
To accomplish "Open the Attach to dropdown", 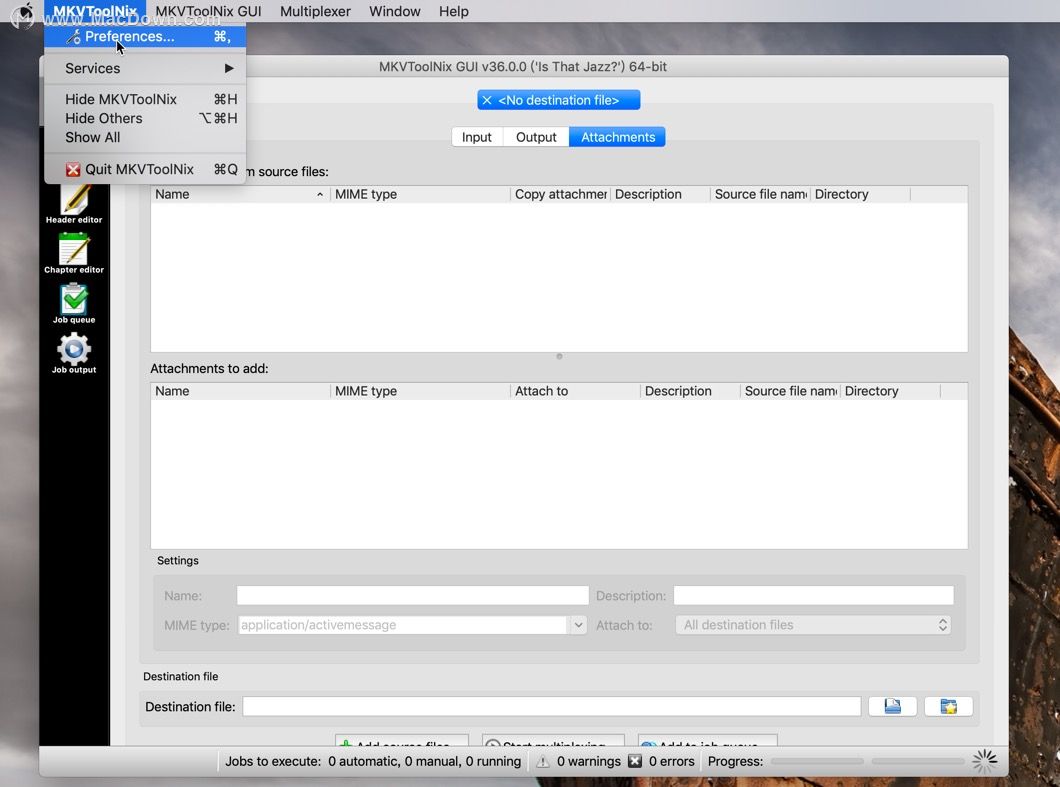I will pos(813,625).
